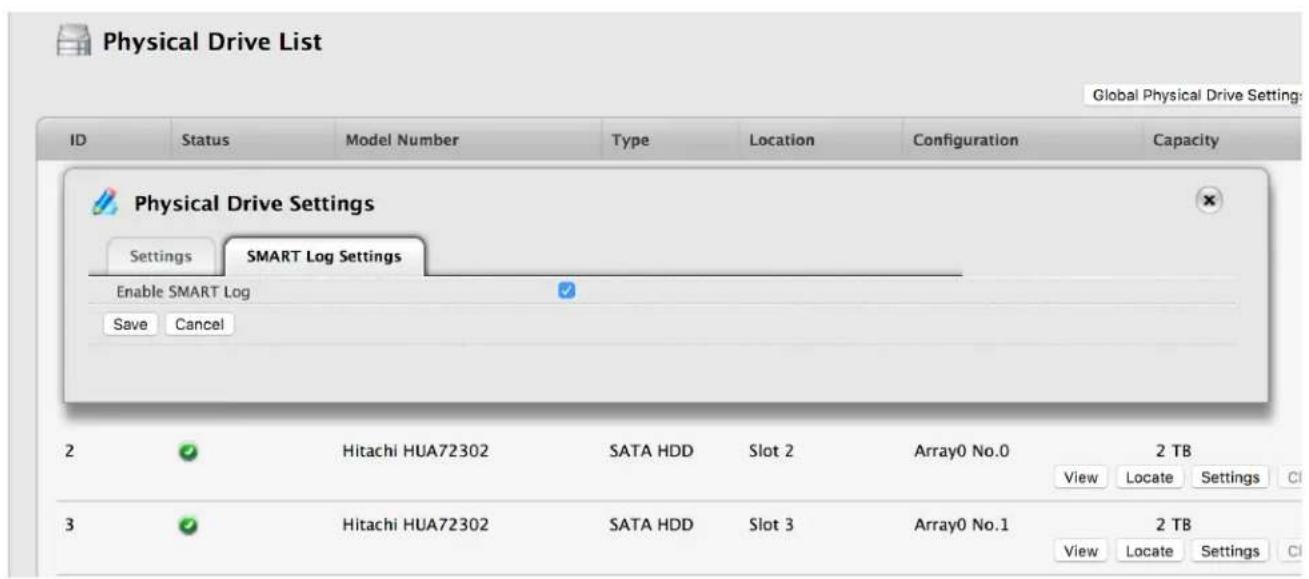Image resolution: width=1309 pixels, height=579 pixels.
Task: Open Global Physical Drive Settings
Action: pos(1195,95)
